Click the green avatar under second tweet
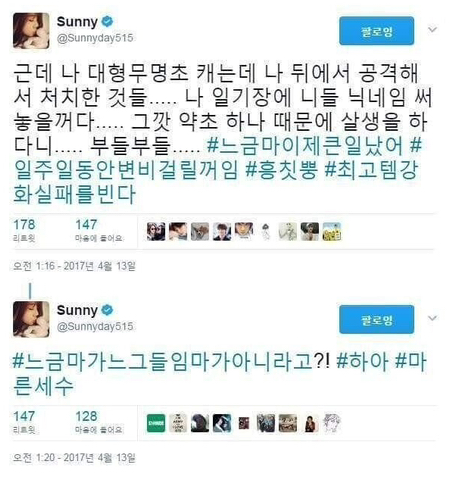This screenshot has height=482, width=460. (x=156, y=423)
